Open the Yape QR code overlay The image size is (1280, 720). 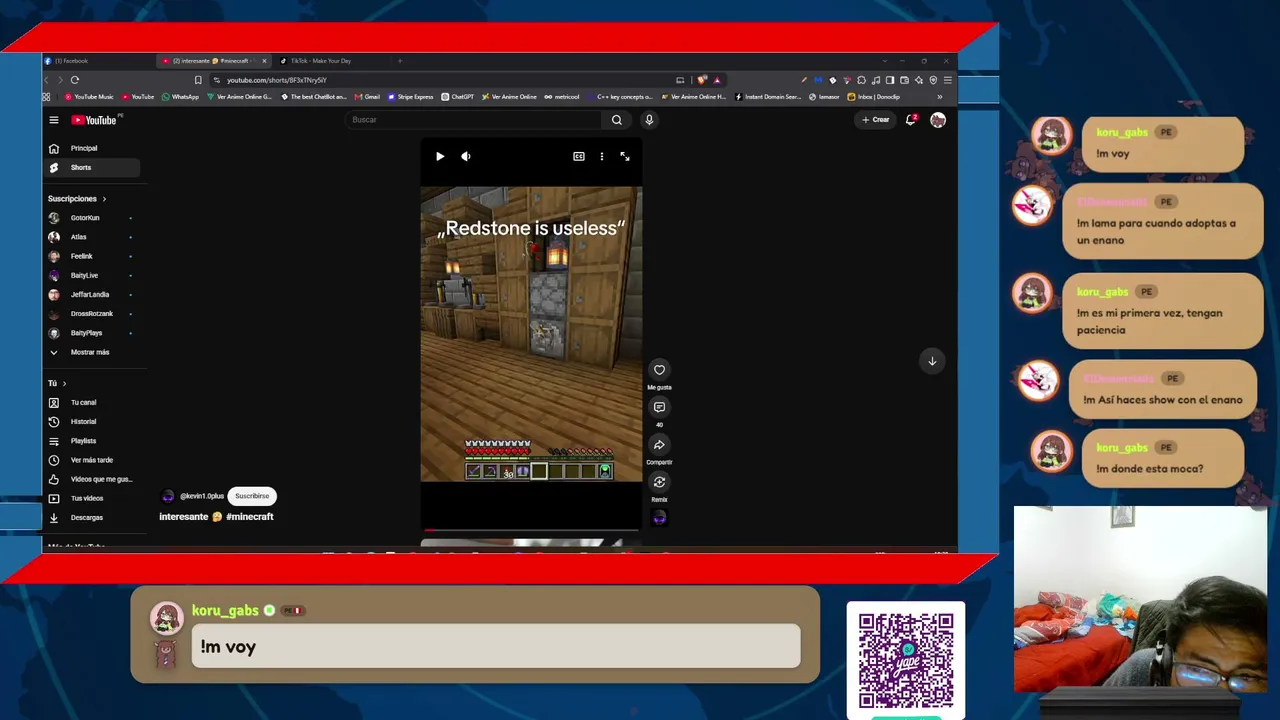pyautogui.click(x=906, y=661)
